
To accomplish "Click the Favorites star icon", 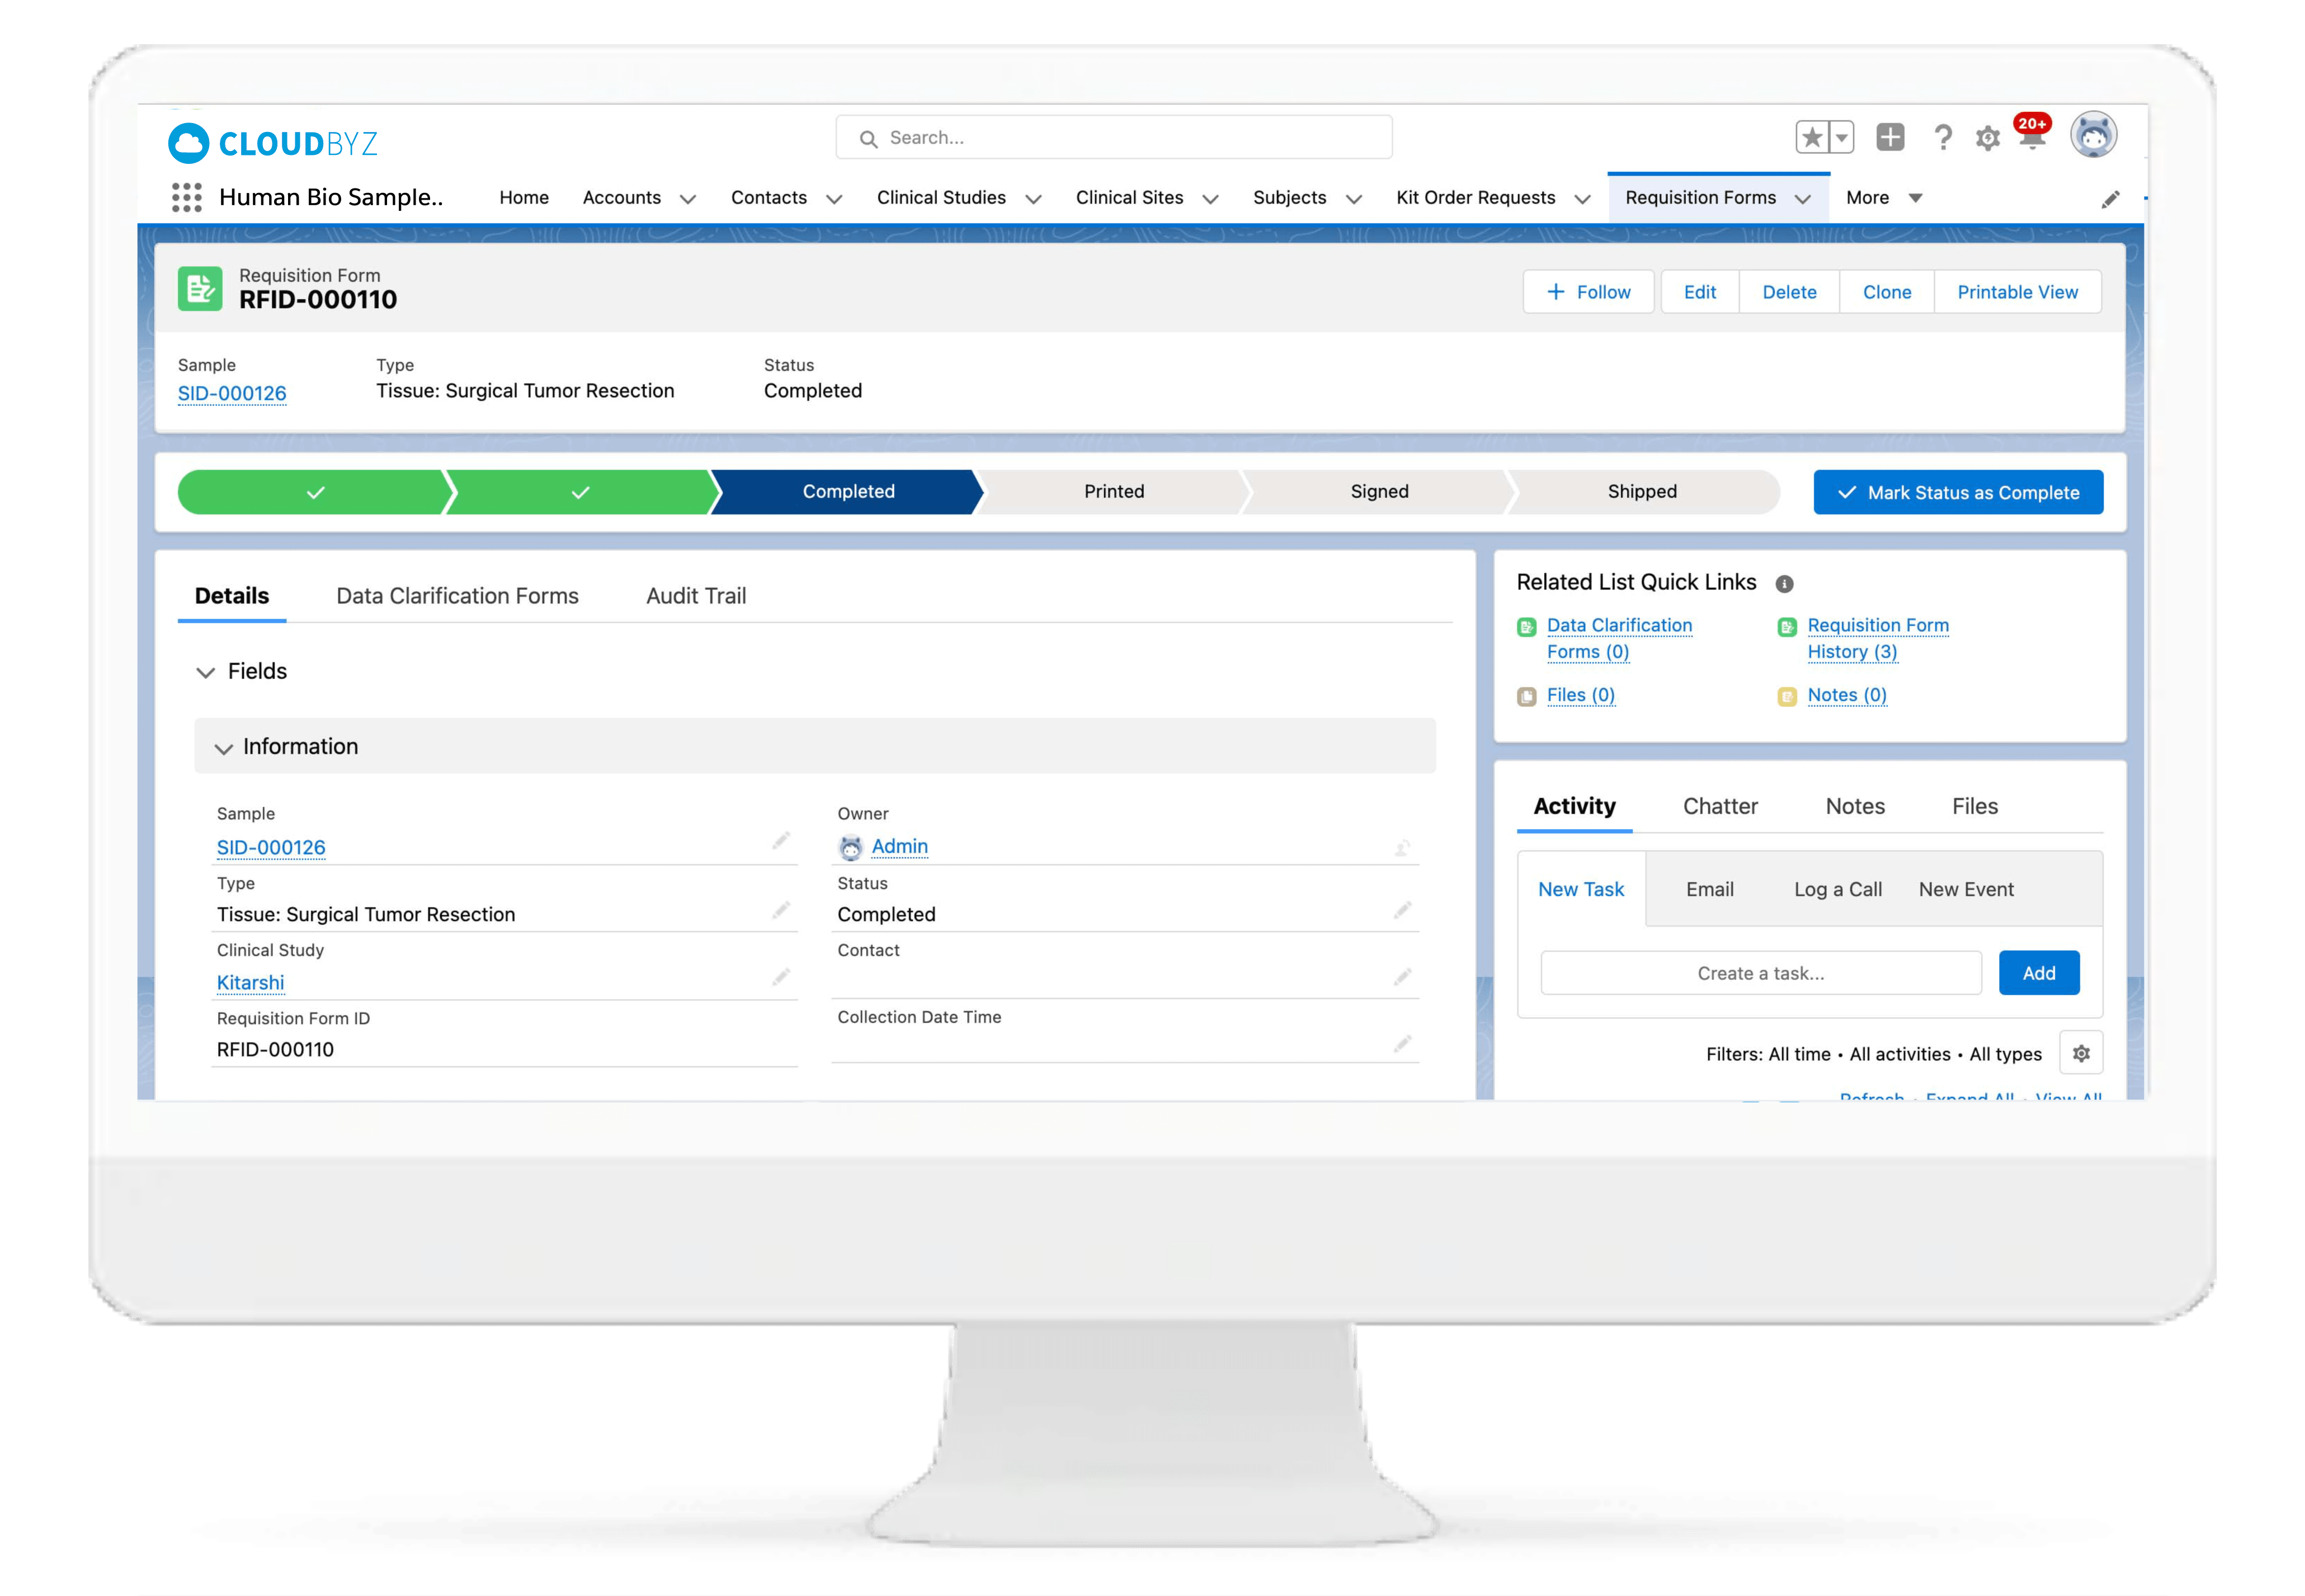I will (x=1812, y=137).
